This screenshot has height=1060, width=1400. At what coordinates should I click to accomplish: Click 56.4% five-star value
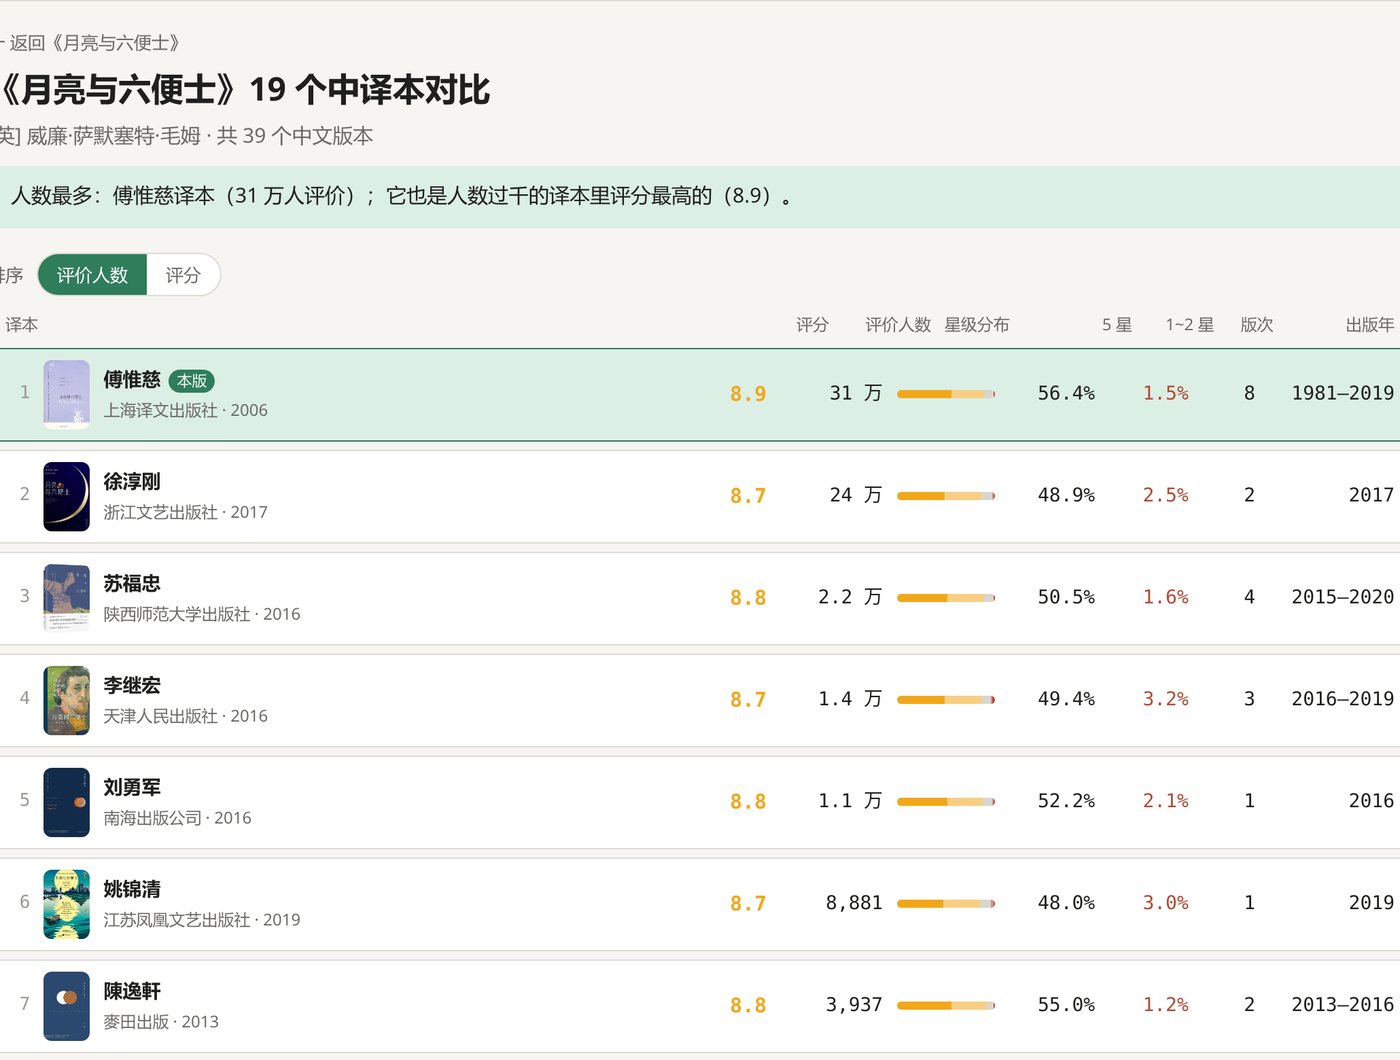(1066, 393)
